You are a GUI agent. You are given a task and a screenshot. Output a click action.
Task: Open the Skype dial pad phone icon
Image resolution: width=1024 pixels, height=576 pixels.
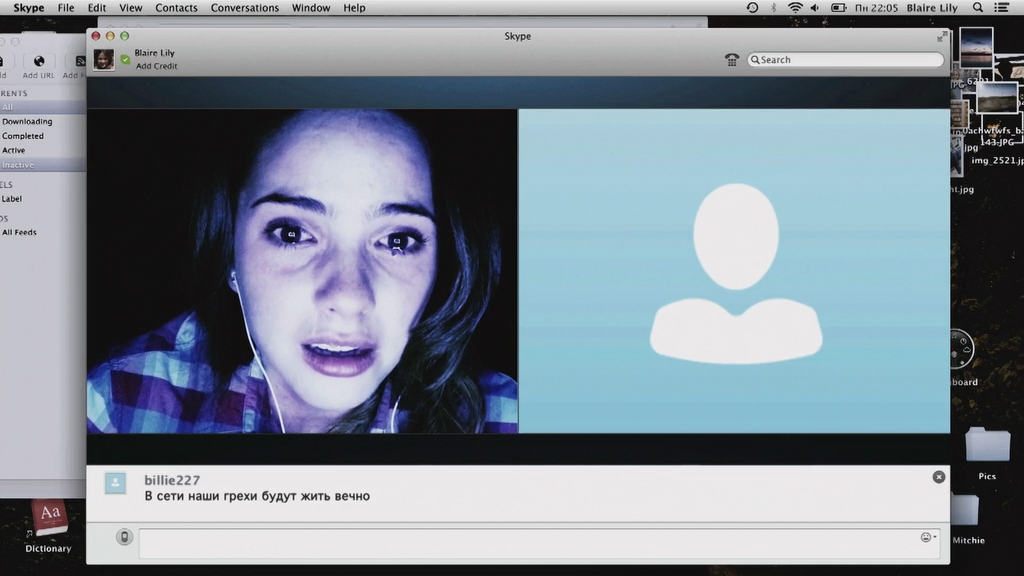pyautogui.click(x=731, y=59)
